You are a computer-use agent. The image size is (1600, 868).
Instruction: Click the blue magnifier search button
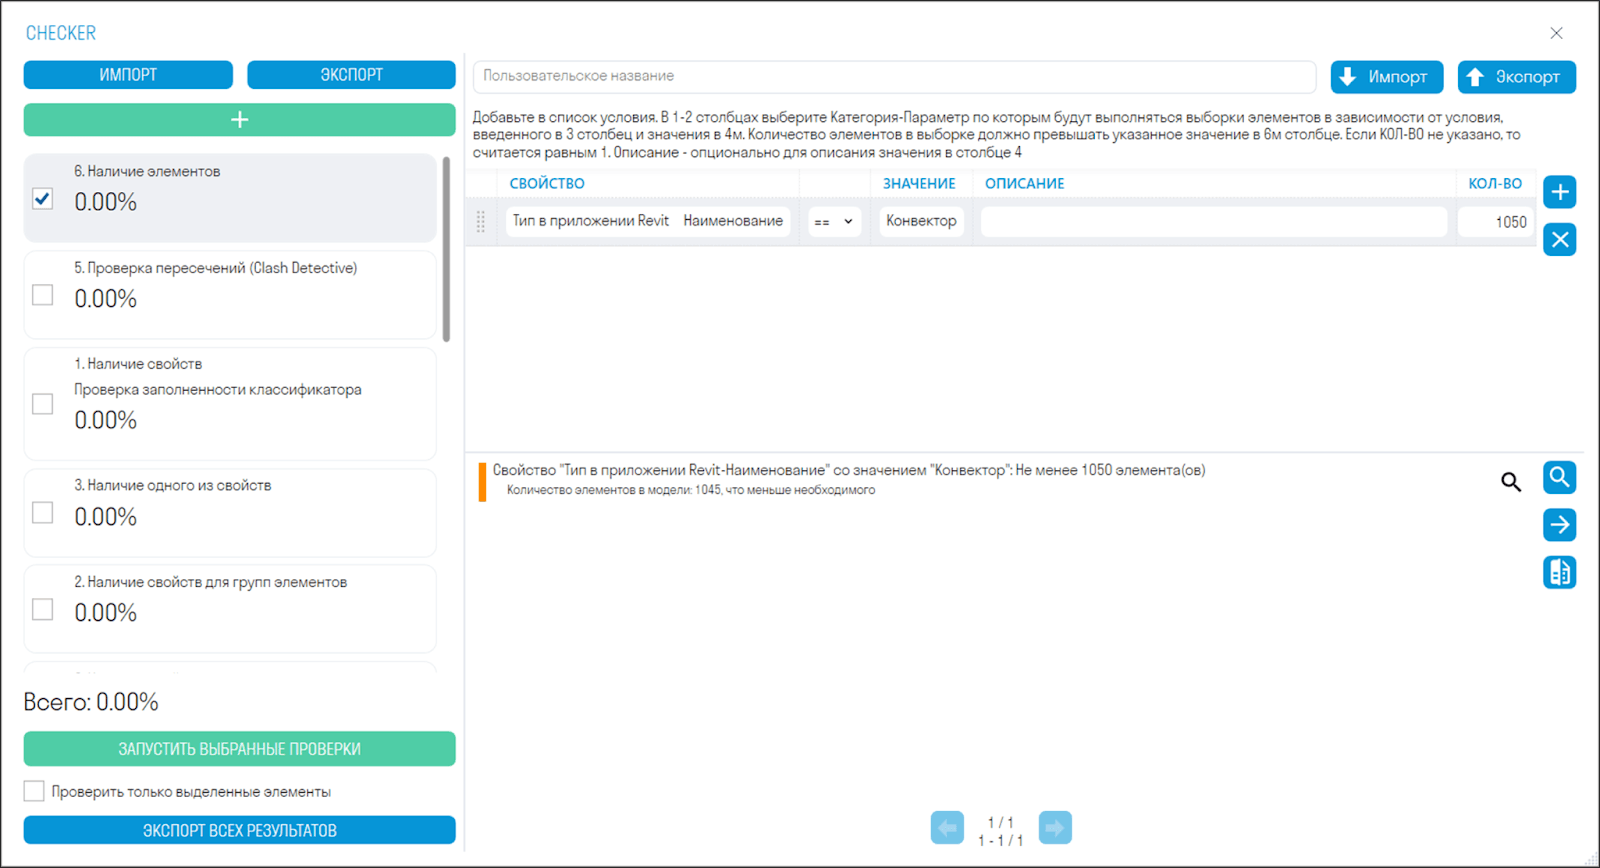click(x=1559, y=477)
